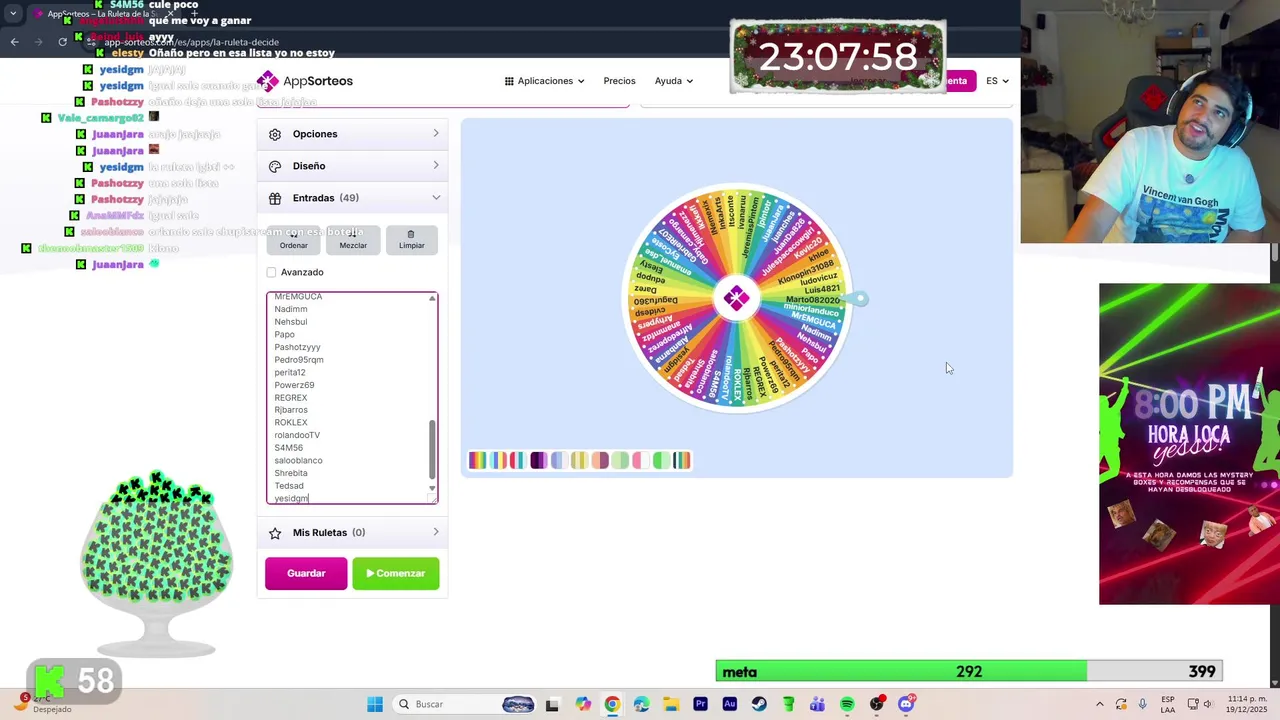
Task: Click the entries list scroll down arrow
Action: tap(432, 488)
